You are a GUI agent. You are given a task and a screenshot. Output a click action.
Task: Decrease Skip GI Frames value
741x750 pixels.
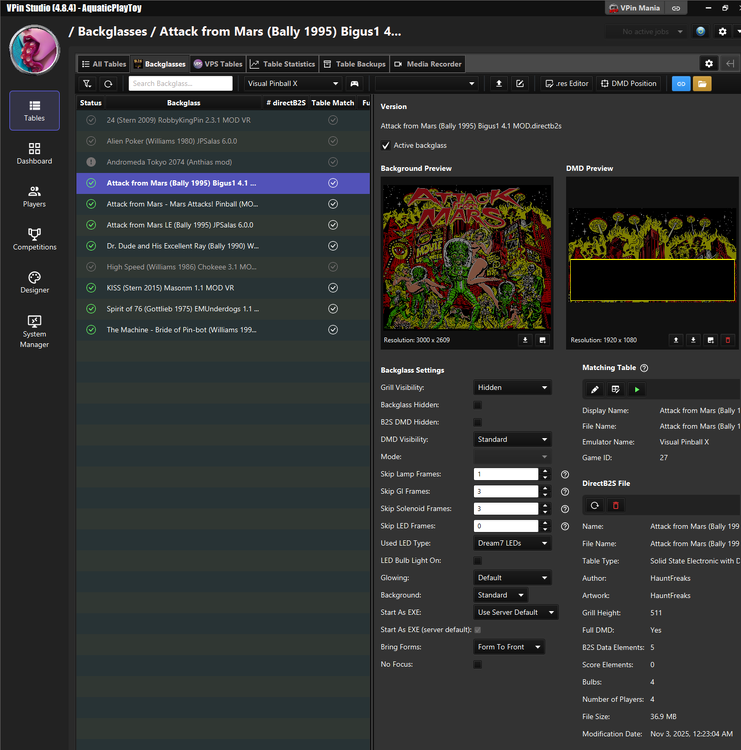(x=545, y=495)
